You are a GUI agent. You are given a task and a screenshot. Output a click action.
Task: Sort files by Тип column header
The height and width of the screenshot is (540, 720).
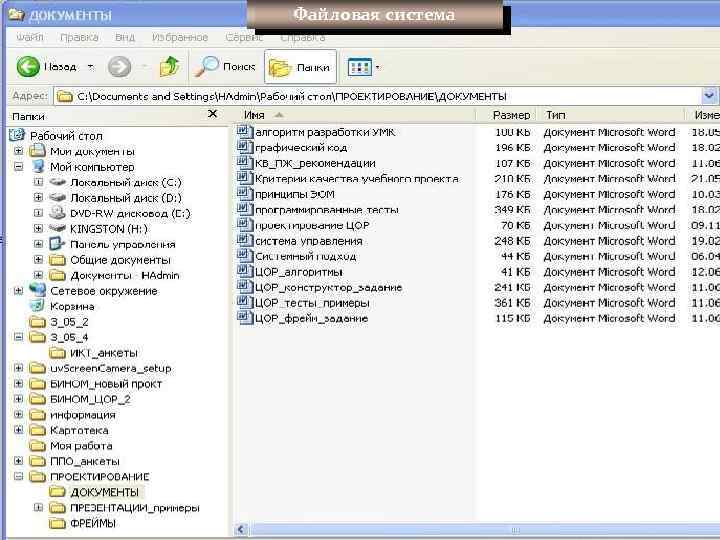click(612, 115)
